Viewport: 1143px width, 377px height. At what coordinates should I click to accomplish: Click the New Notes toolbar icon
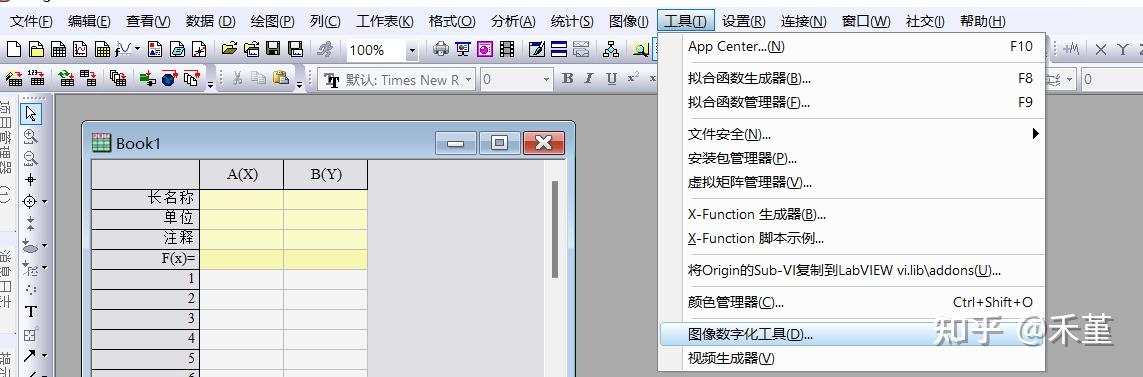point(177,50)
